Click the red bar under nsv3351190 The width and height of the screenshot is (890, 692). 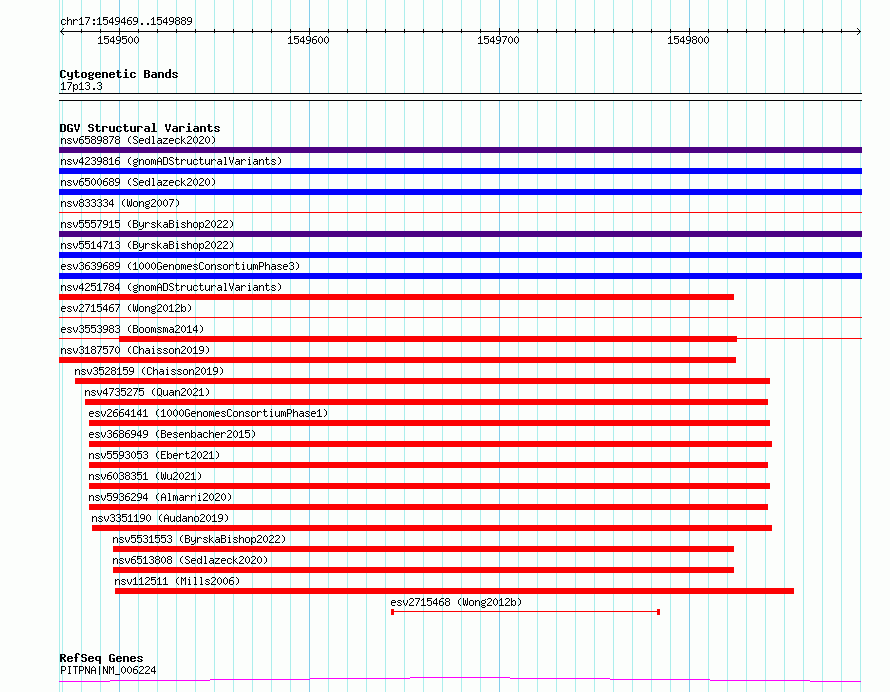432,528
